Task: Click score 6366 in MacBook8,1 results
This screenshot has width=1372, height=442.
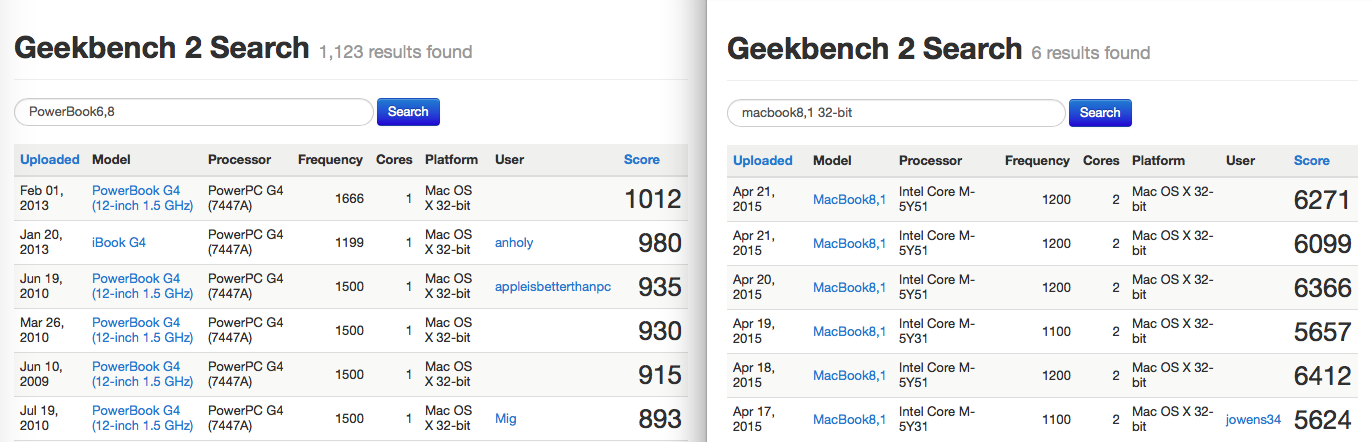Action: [1323, 288]
